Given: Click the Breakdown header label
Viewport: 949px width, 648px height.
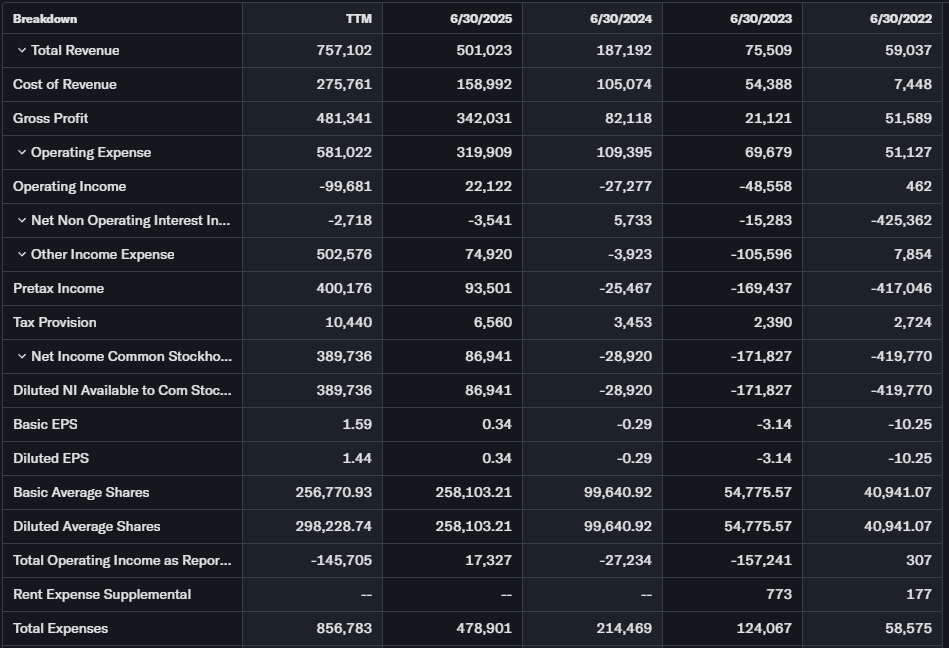Looking at the screenshot, I should 45,19.
